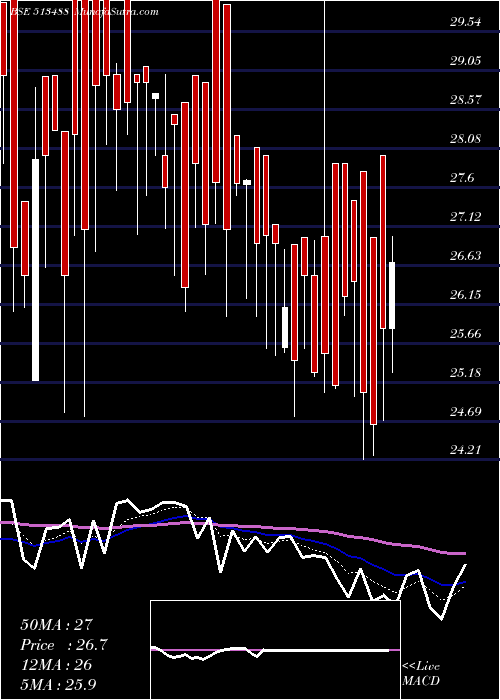Click the 50MA : 27 readout
500x700 pixels.
click(57, 625)
